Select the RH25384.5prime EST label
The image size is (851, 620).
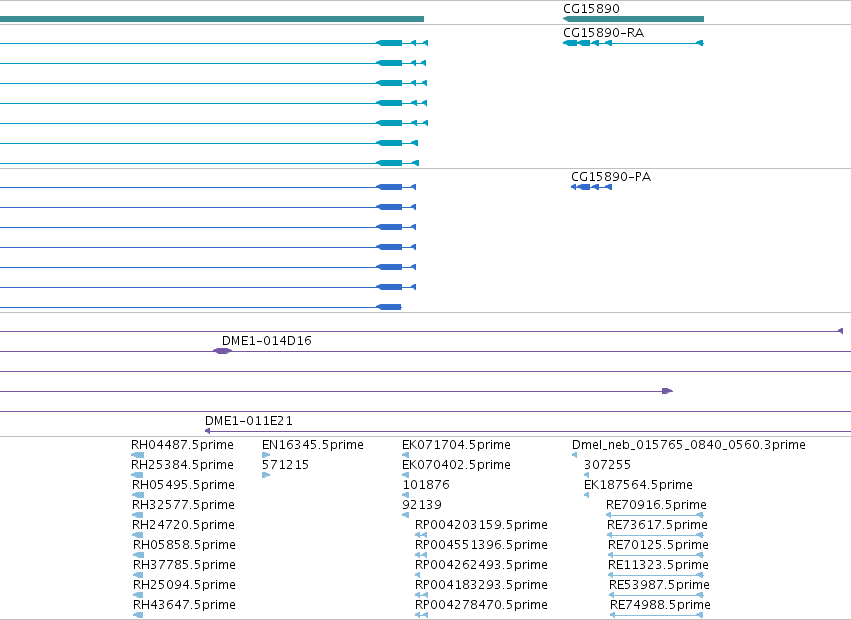pyautogui.click(x=182, y=465)
